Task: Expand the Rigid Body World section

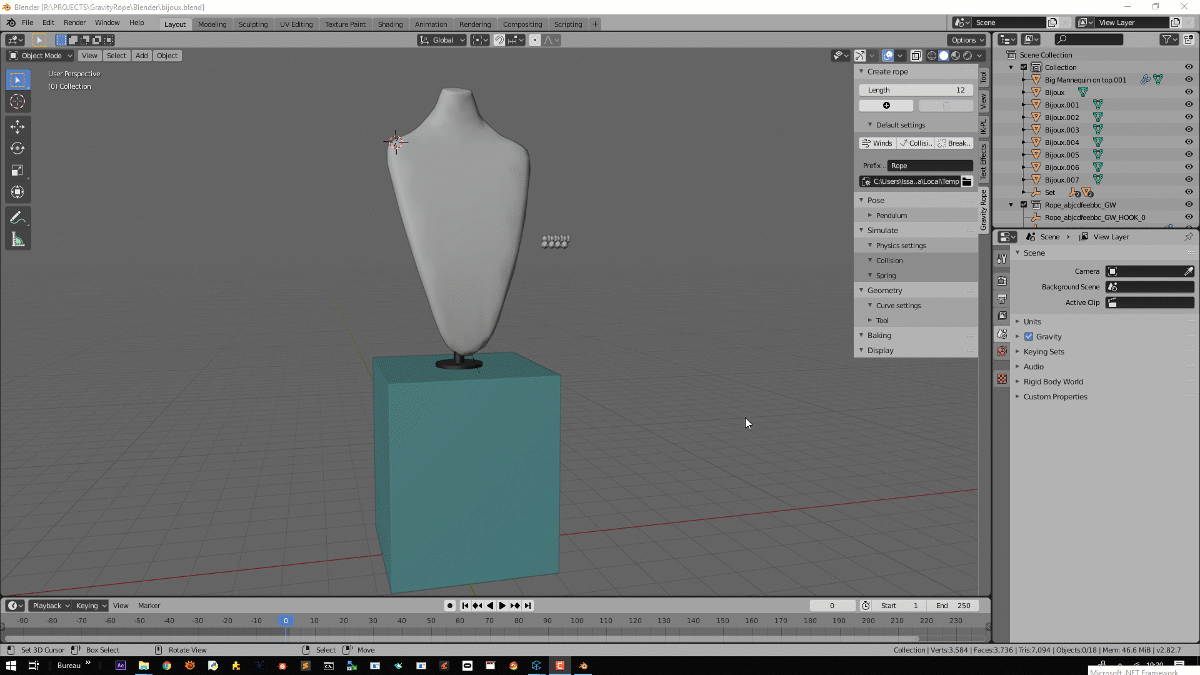Action: click(1052, 382)
